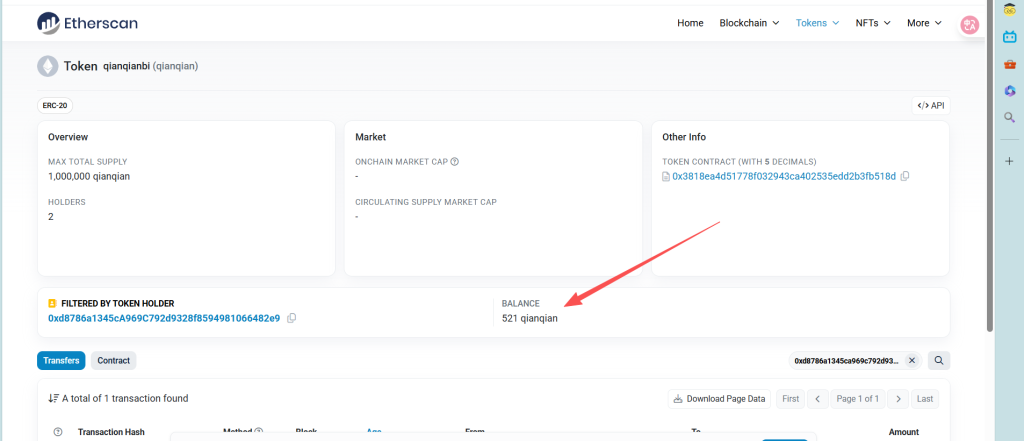Click the help icon beside Onchain Market Cap

455,161
